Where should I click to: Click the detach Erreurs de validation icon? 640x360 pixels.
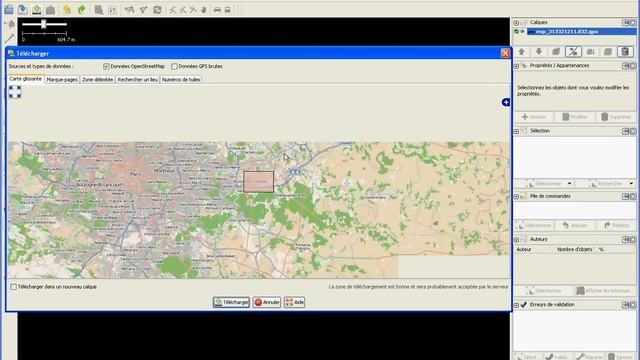[625, 305]
